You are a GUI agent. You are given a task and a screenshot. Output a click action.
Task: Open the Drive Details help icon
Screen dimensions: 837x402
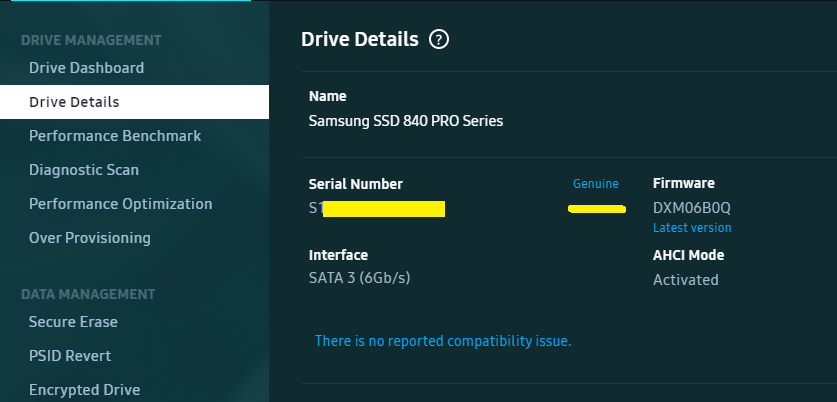[439, 40]
